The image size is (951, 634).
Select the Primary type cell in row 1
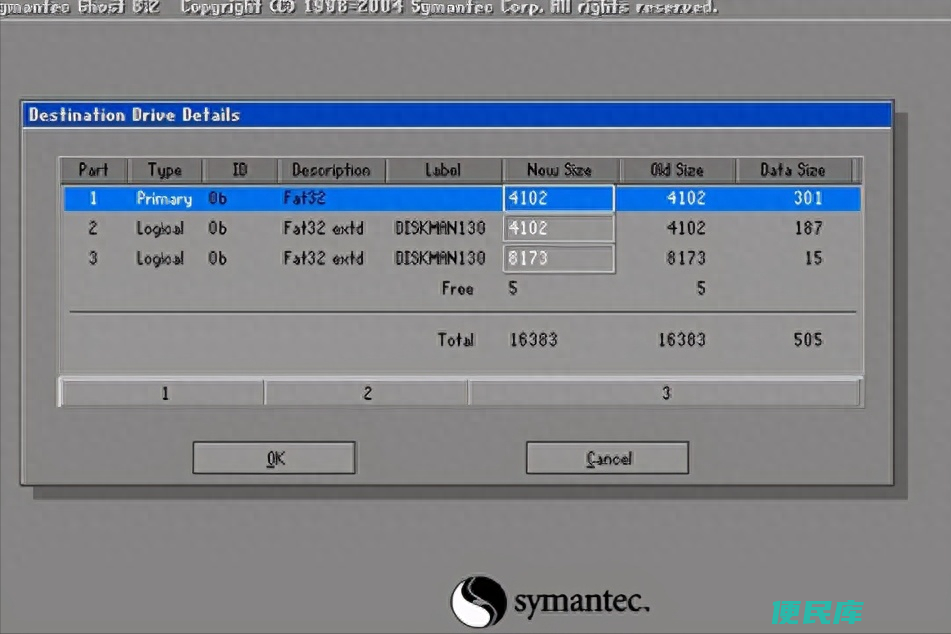[164, 199]
